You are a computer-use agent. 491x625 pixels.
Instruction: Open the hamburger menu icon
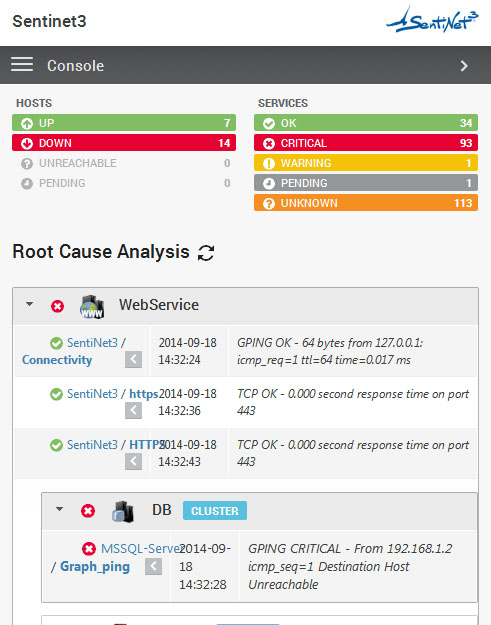click(22, 64)
